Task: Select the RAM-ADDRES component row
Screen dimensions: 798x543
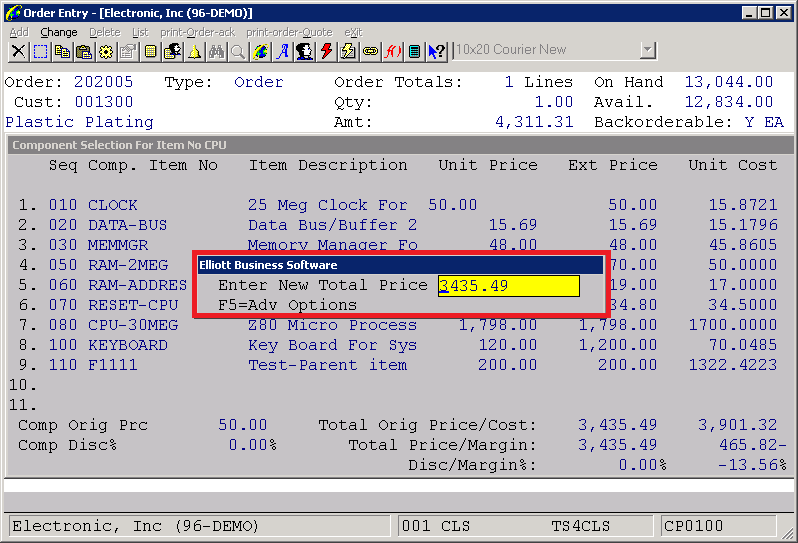Action: (x=398, y=285)
